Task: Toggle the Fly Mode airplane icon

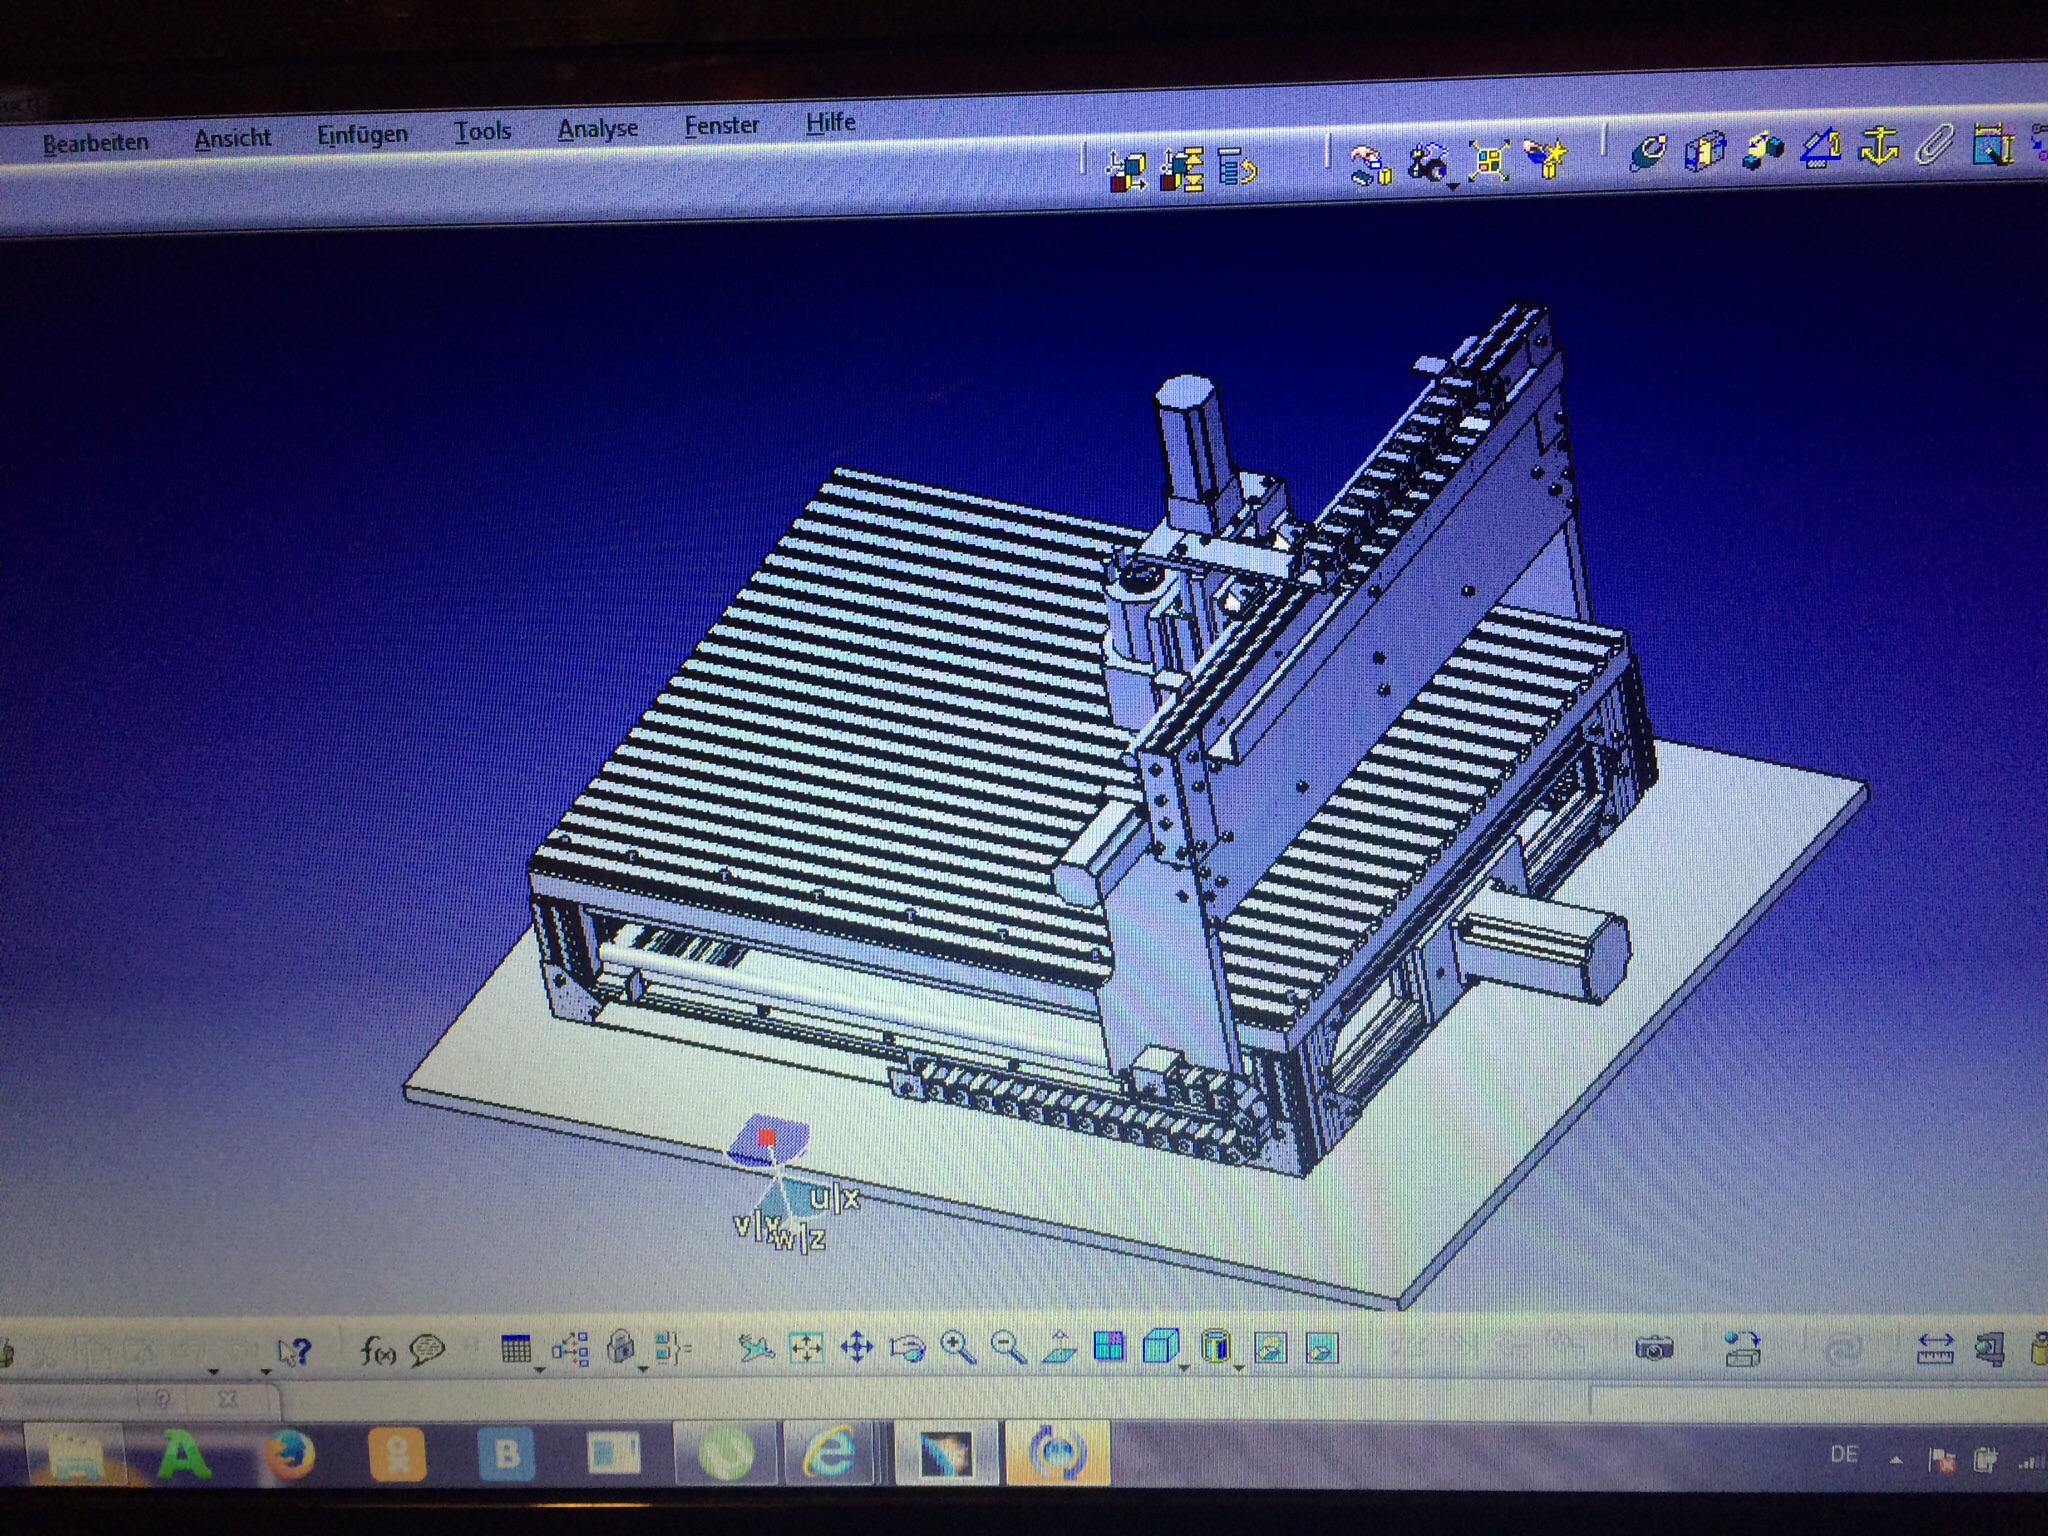Action: click(x=756, y=1349)
